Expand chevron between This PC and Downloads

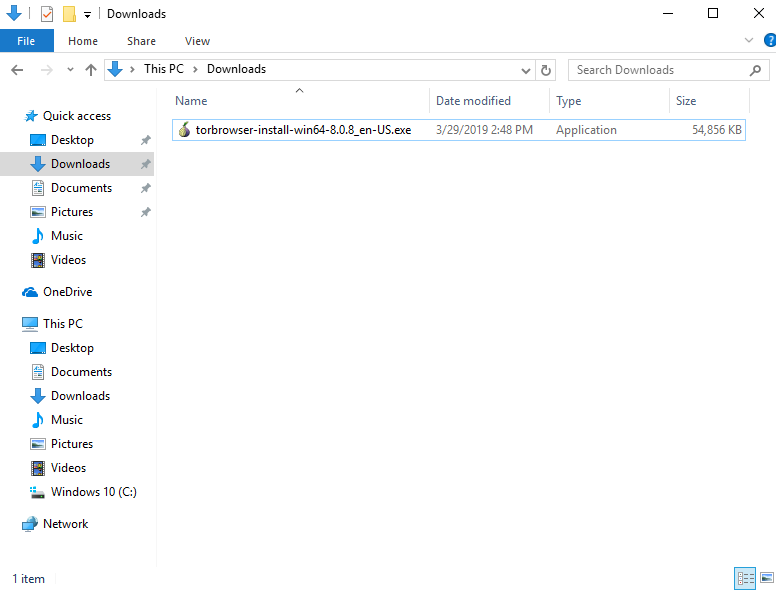click(195, 70)
